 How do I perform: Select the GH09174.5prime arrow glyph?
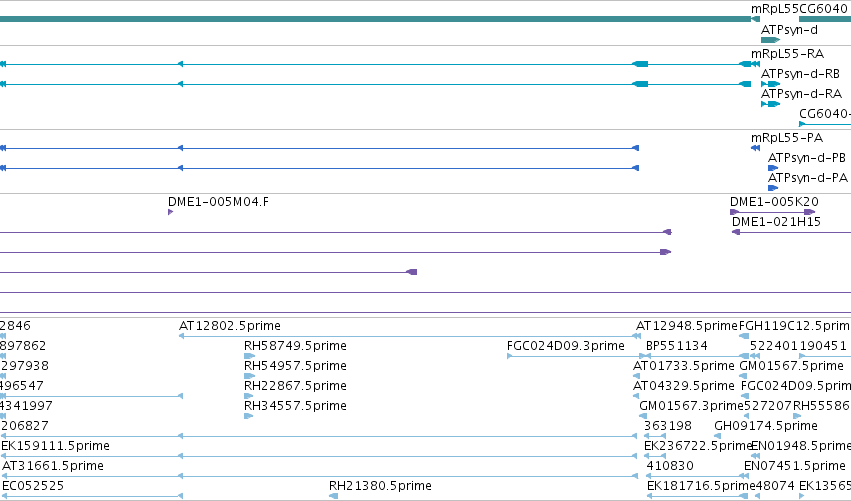pos(717,436)
